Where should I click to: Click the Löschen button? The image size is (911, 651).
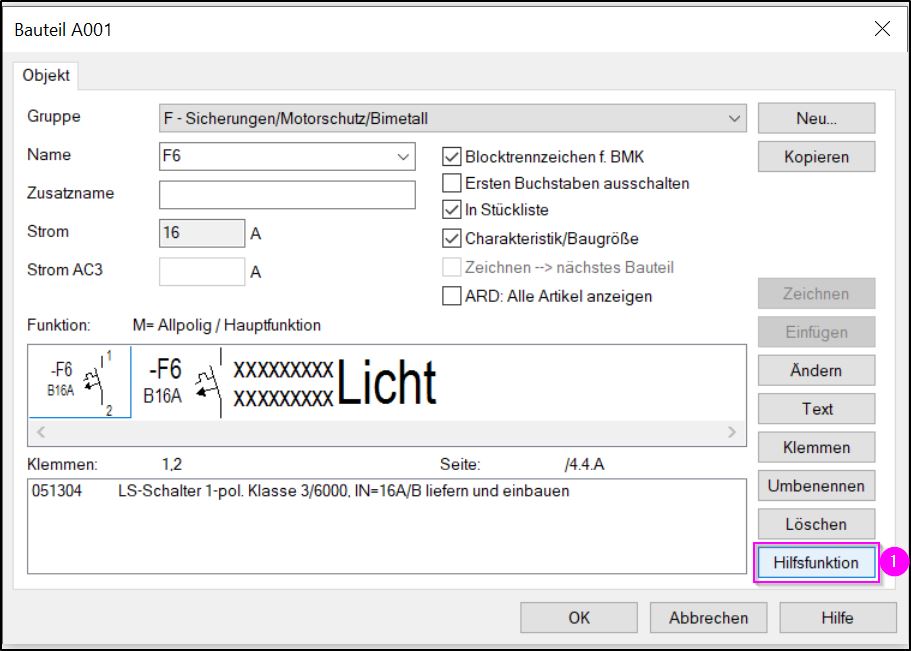(x=816, y=524)
